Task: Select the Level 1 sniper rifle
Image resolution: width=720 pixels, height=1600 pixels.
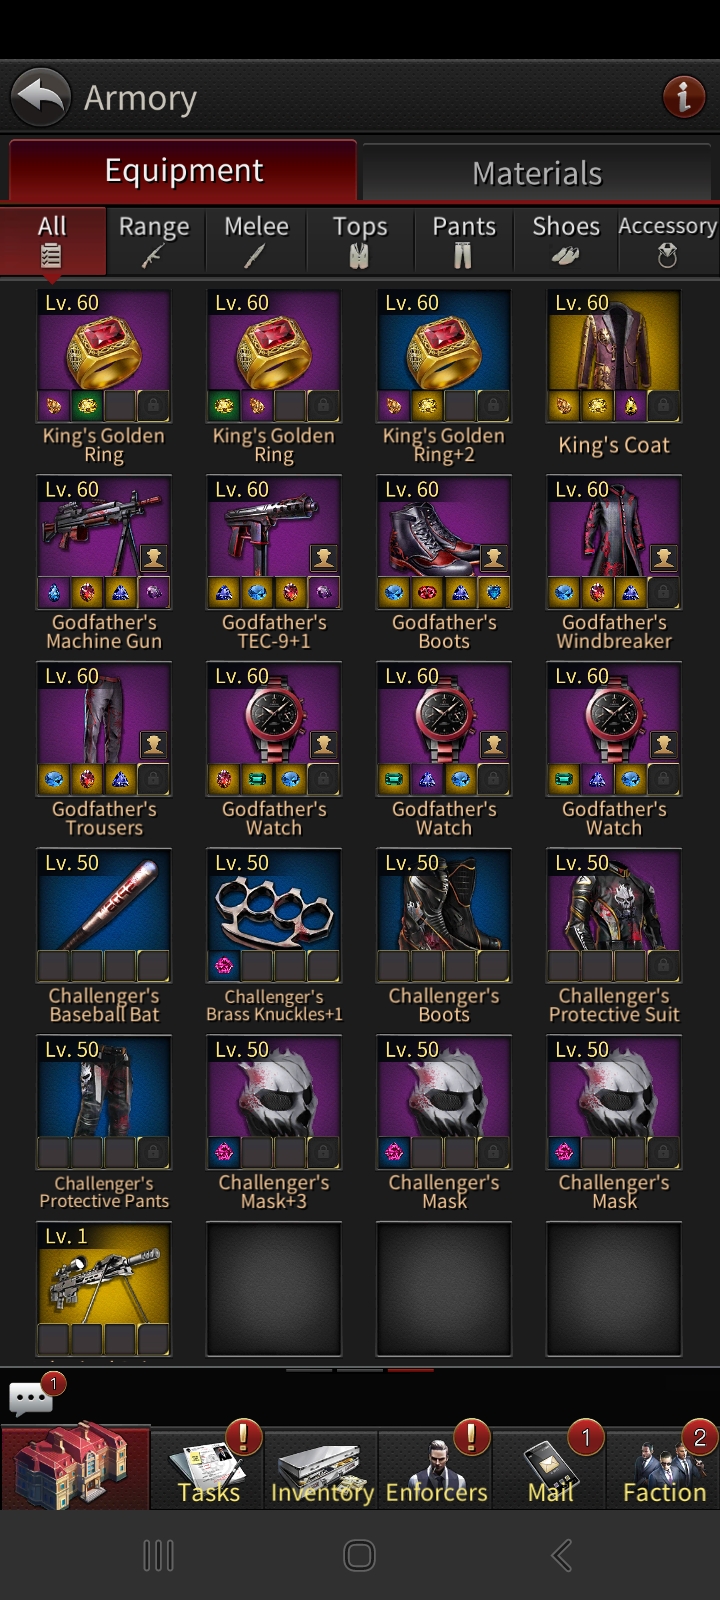Action: point(104,1289)
